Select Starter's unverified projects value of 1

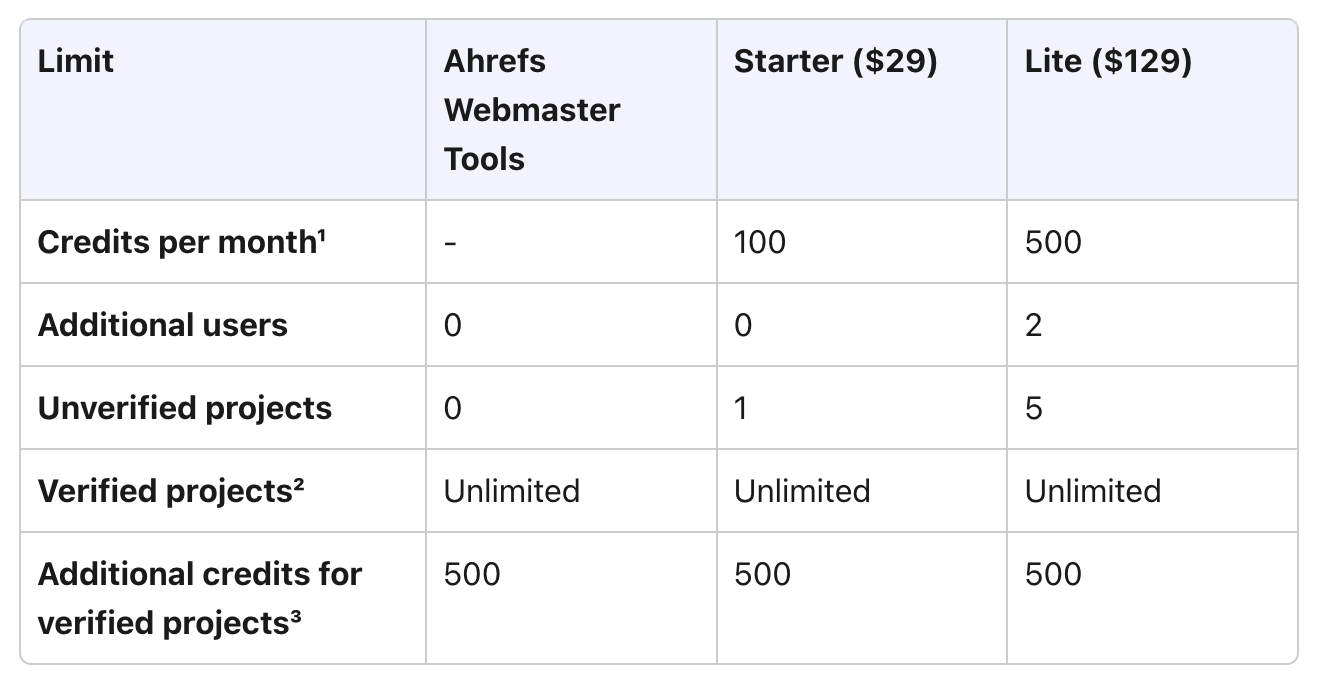click(x=741, y=409)
